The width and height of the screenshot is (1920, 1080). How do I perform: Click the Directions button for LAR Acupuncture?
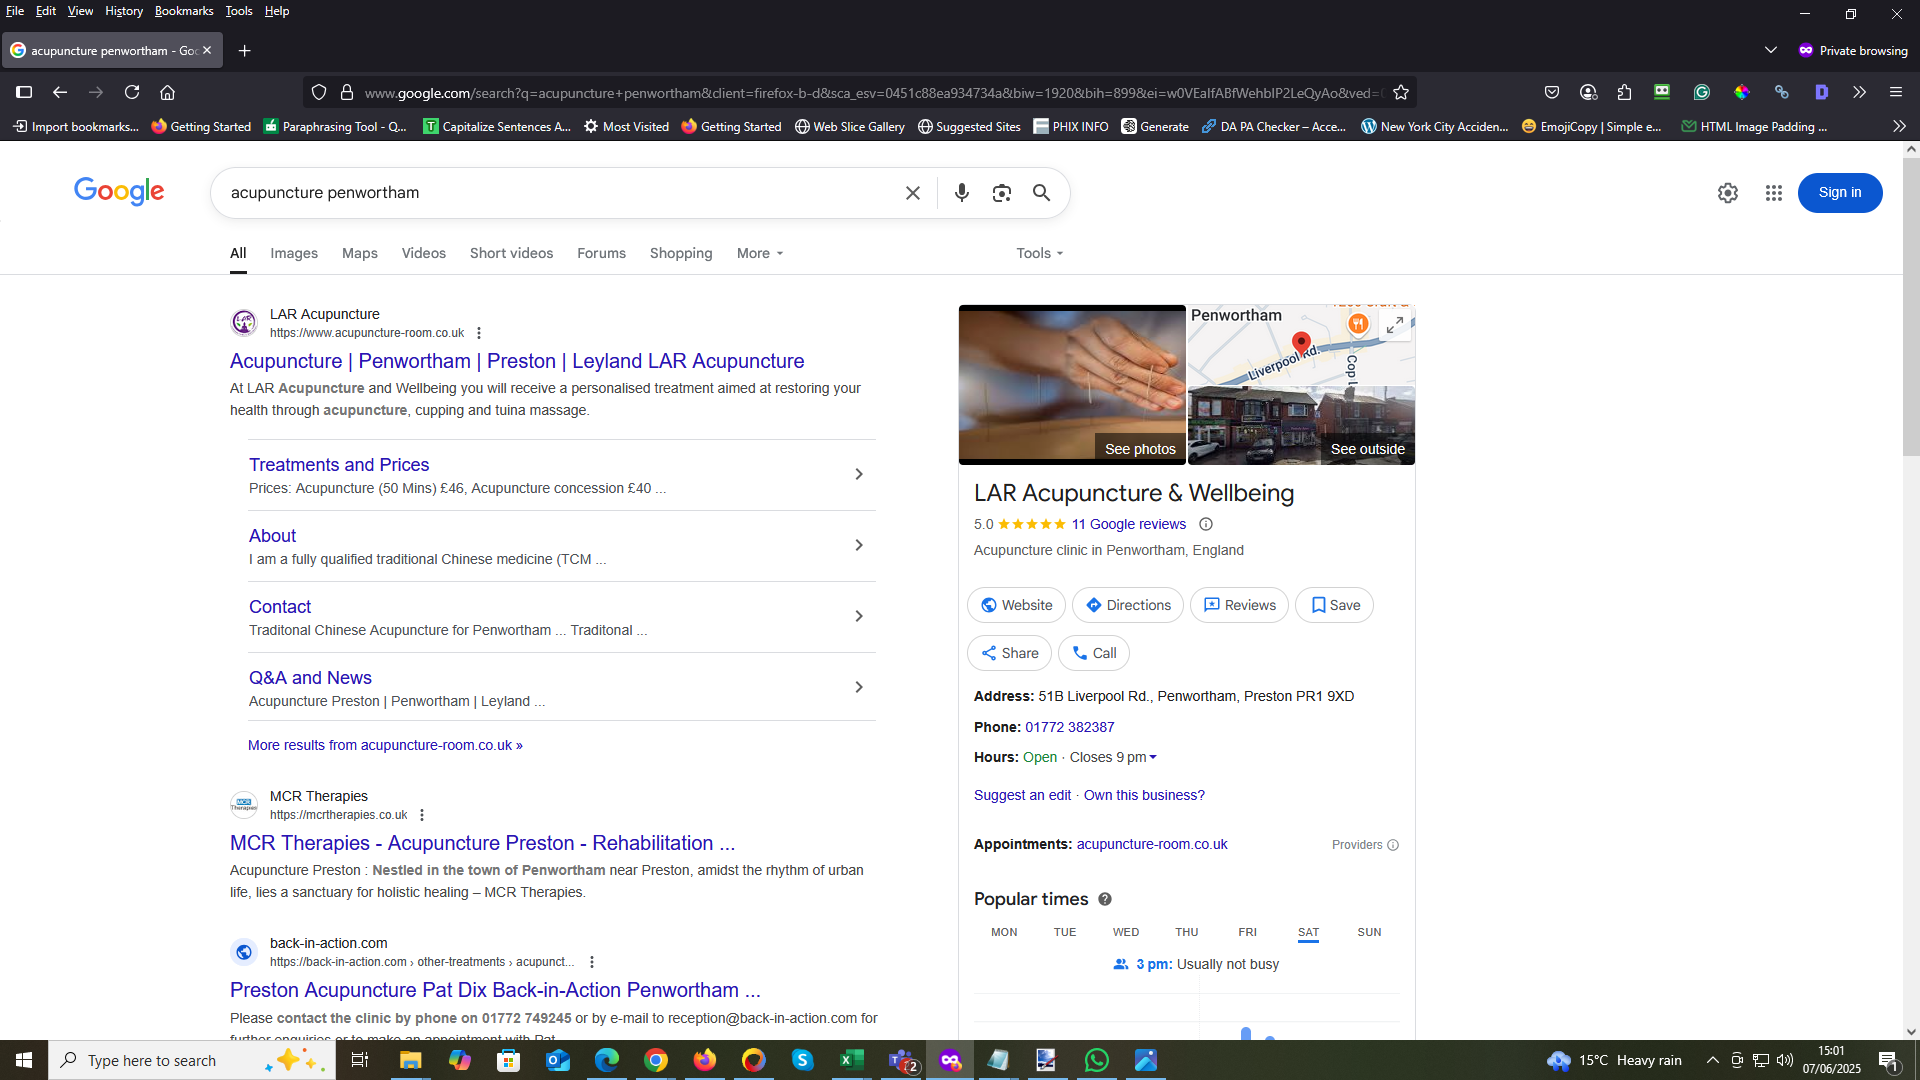pos(1127,605)
